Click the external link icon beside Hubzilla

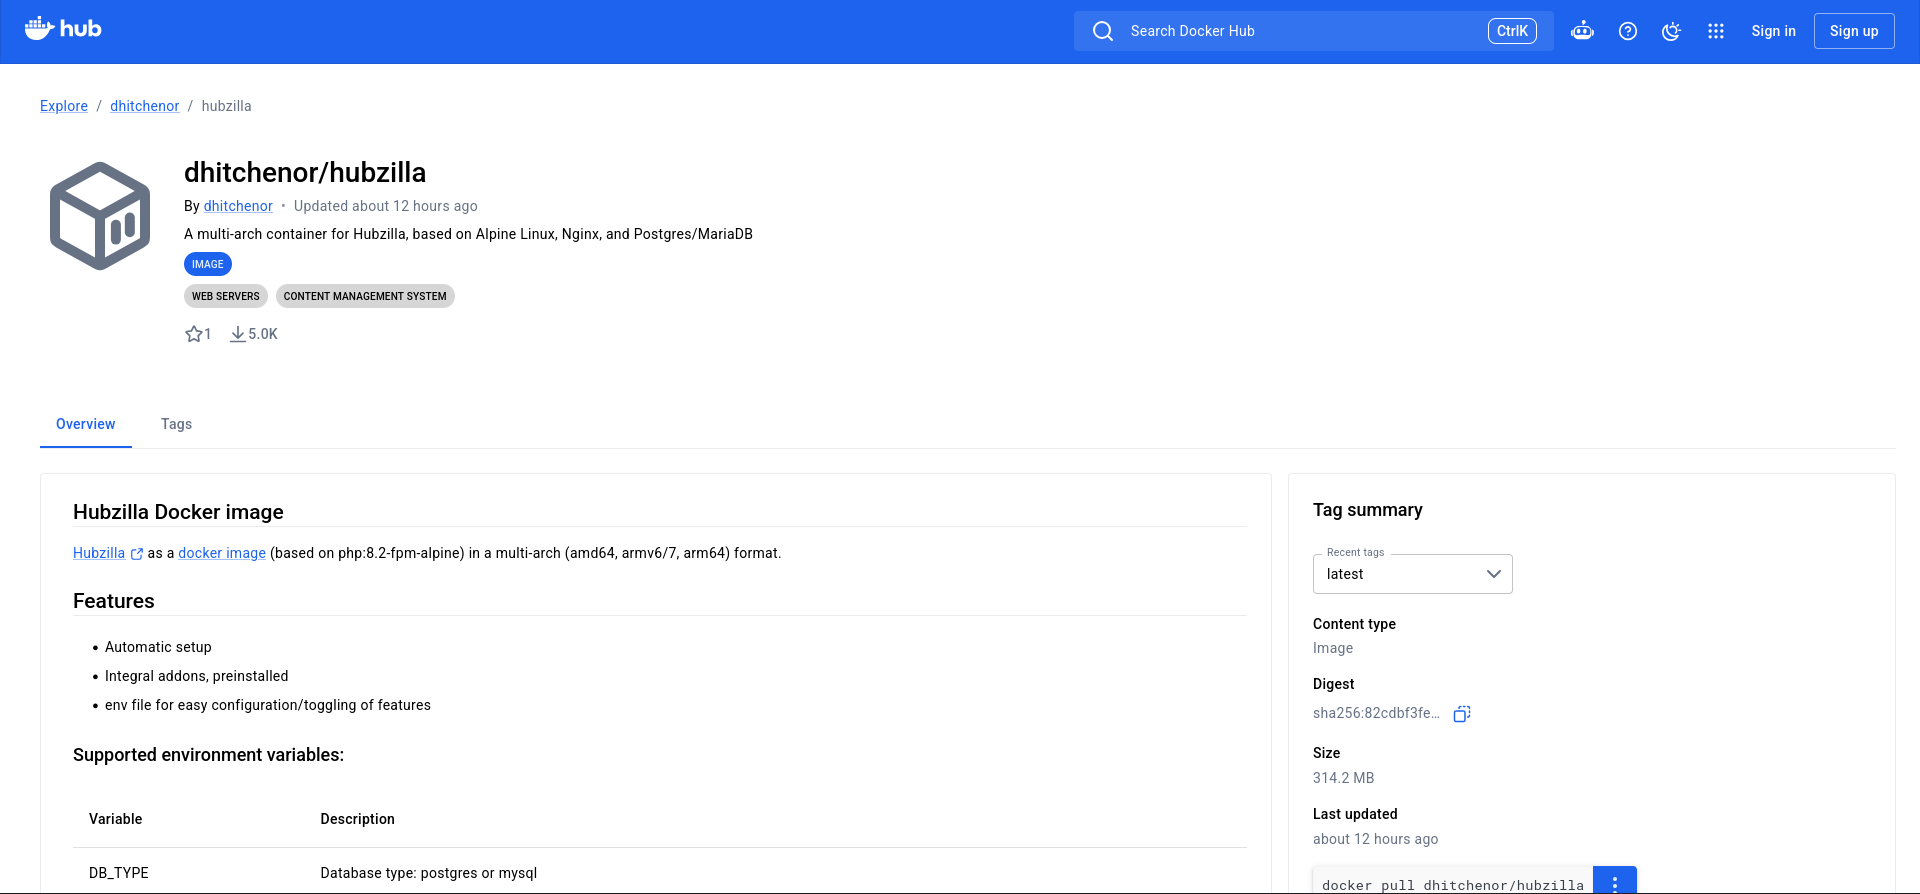(137, 554)
